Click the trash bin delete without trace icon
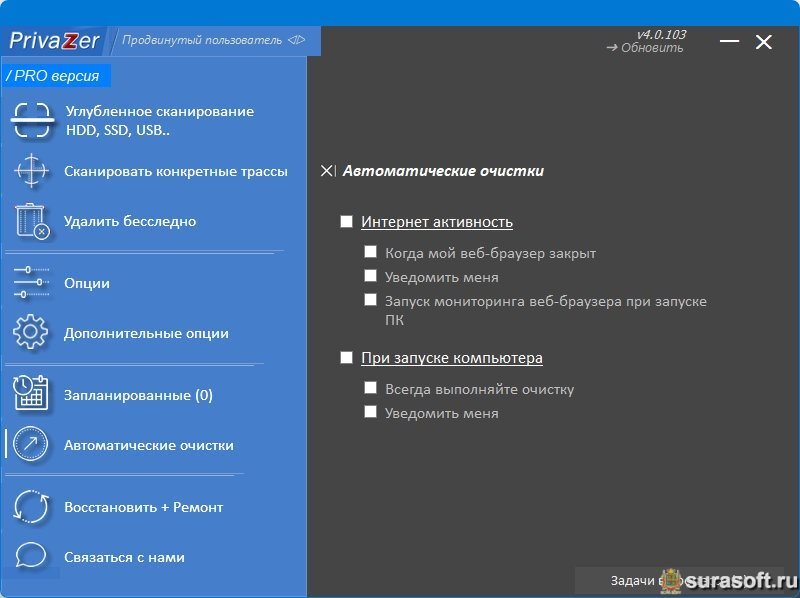This screenshot has height=598, width=800. coord(32,221)
